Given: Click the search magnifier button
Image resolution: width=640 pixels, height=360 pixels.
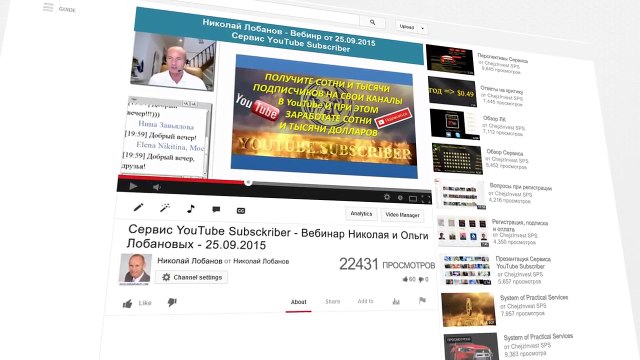Looking at the screenshot, I should (372, 22).
